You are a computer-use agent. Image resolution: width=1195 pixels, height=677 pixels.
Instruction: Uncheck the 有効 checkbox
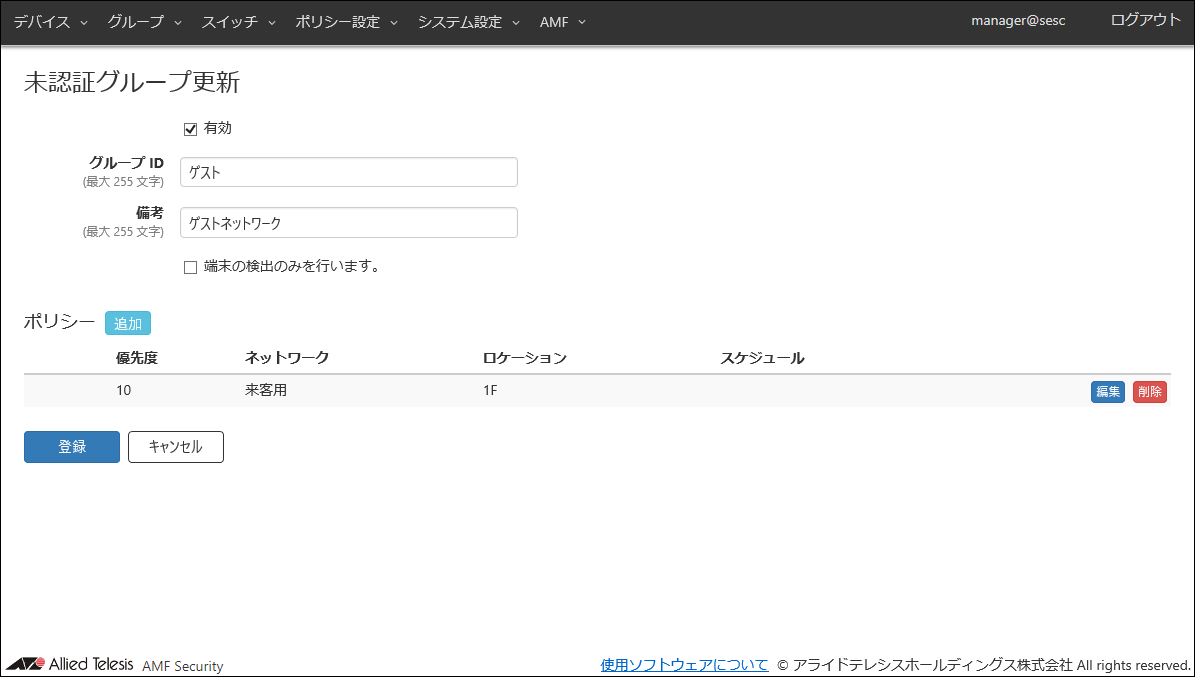191,129
